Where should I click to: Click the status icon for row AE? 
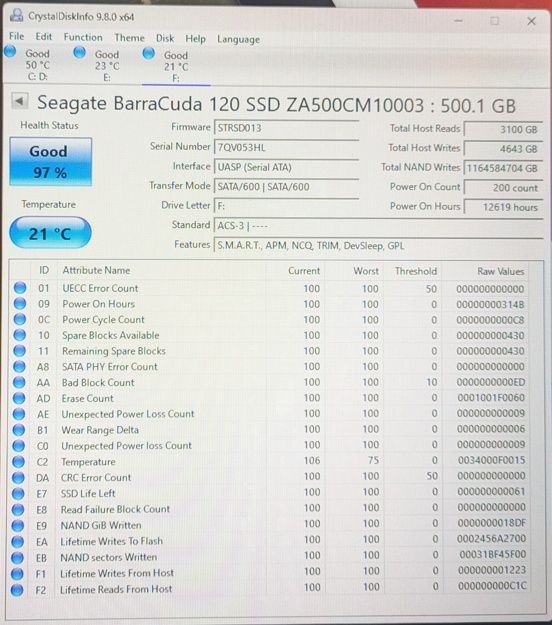pos(19,414)
